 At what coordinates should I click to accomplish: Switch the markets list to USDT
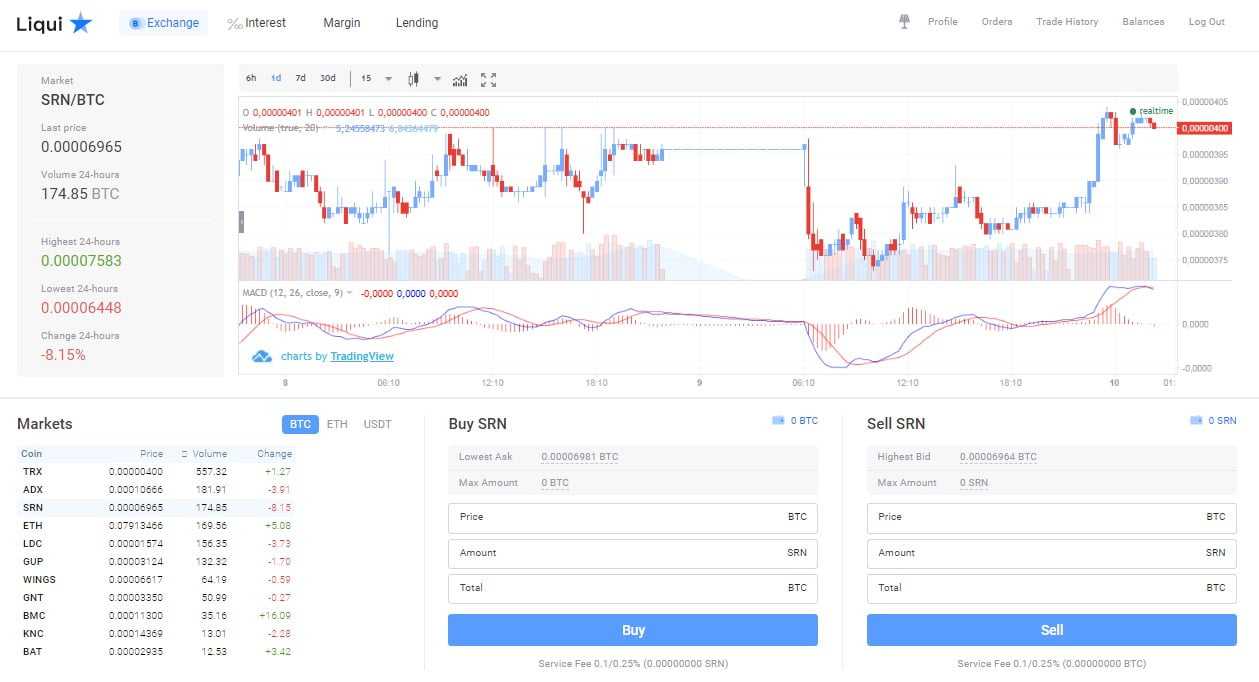point(377,424)
